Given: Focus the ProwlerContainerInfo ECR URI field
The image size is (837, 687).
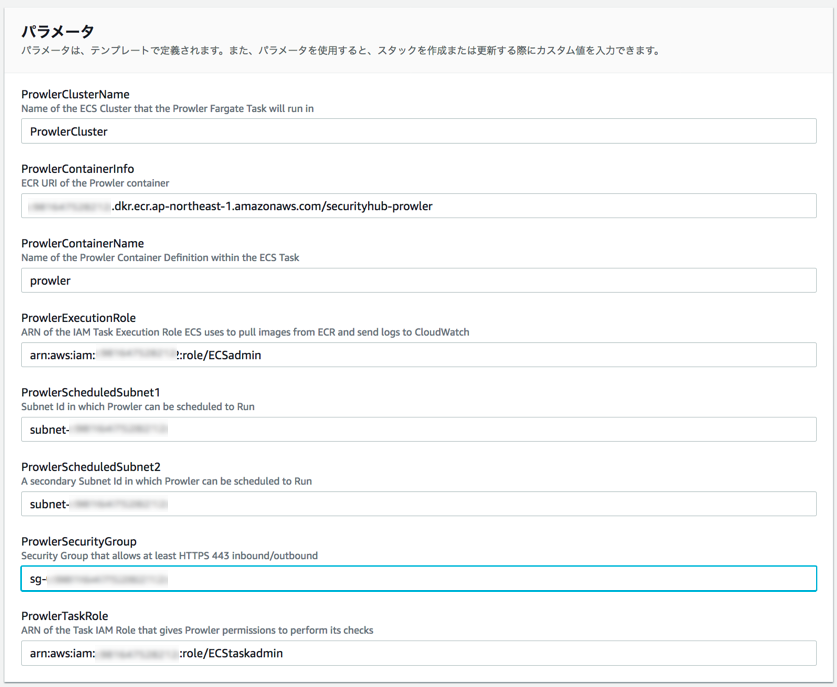Looking at the screenshot, I should click(x=418, y=206).
